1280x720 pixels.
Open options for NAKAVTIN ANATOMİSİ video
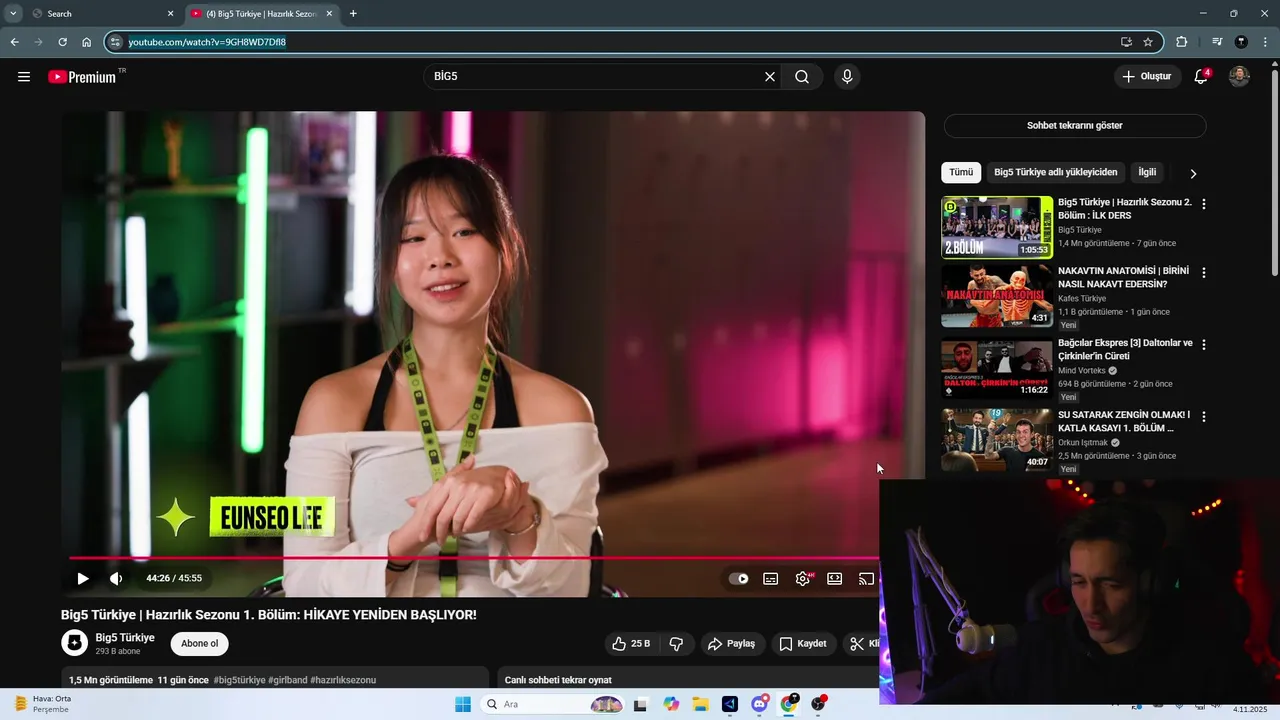[1204, 272]
